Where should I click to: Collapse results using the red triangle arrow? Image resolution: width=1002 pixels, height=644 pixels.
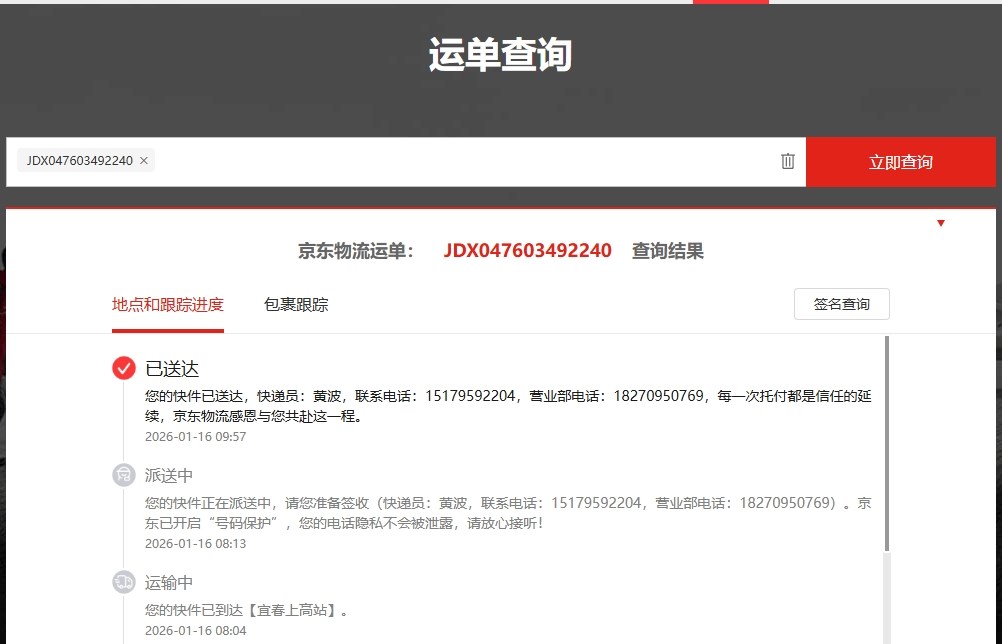click(941, 223)
